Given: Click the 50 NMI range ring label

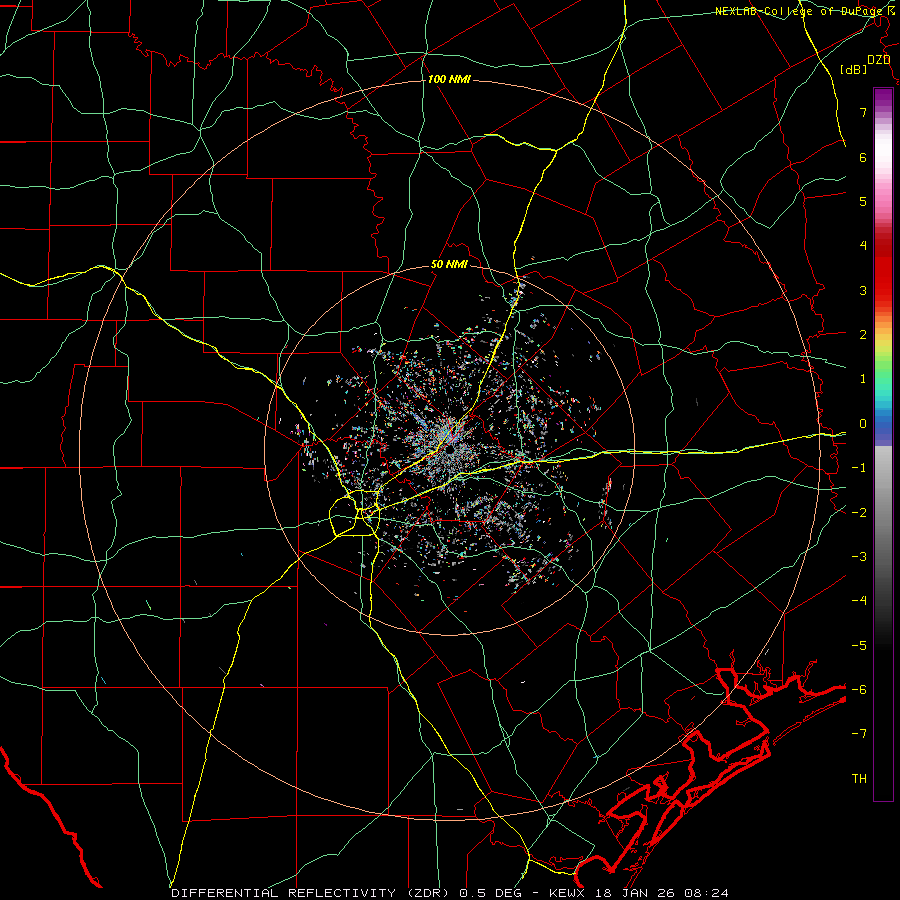Looking at the screenshot, I should [449, 264].
